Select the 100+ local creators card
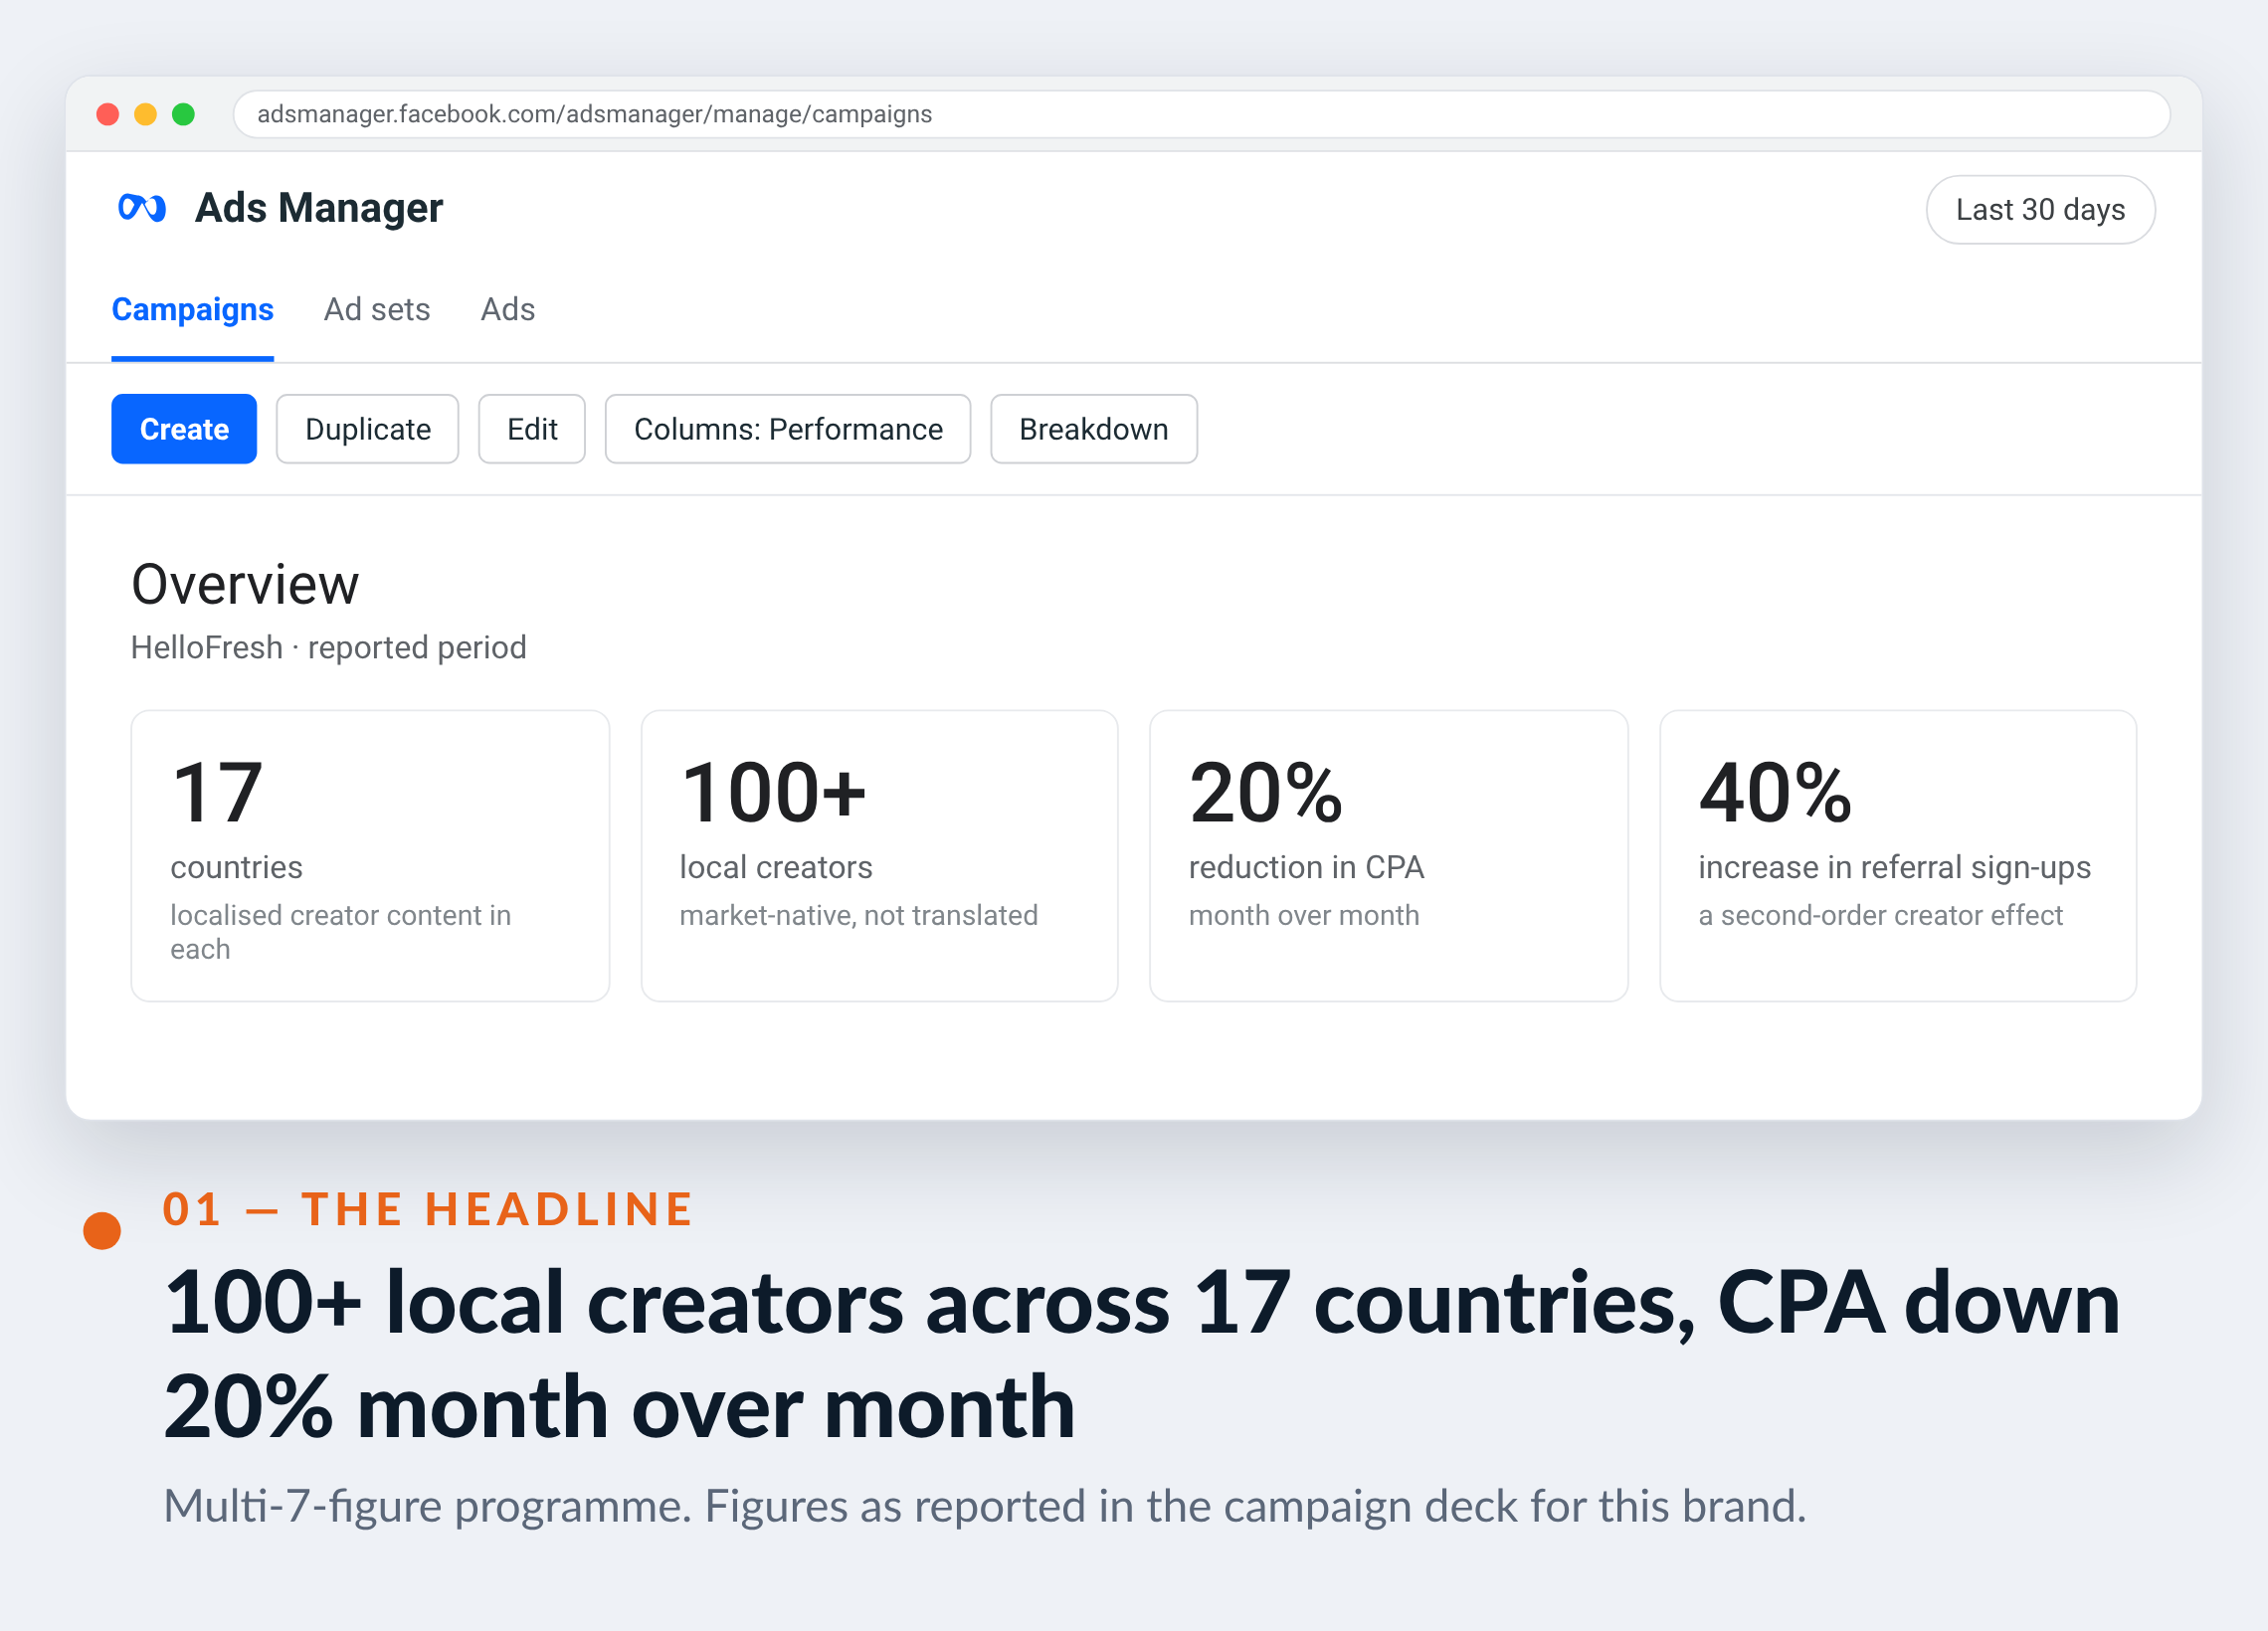 click(879, 856)
